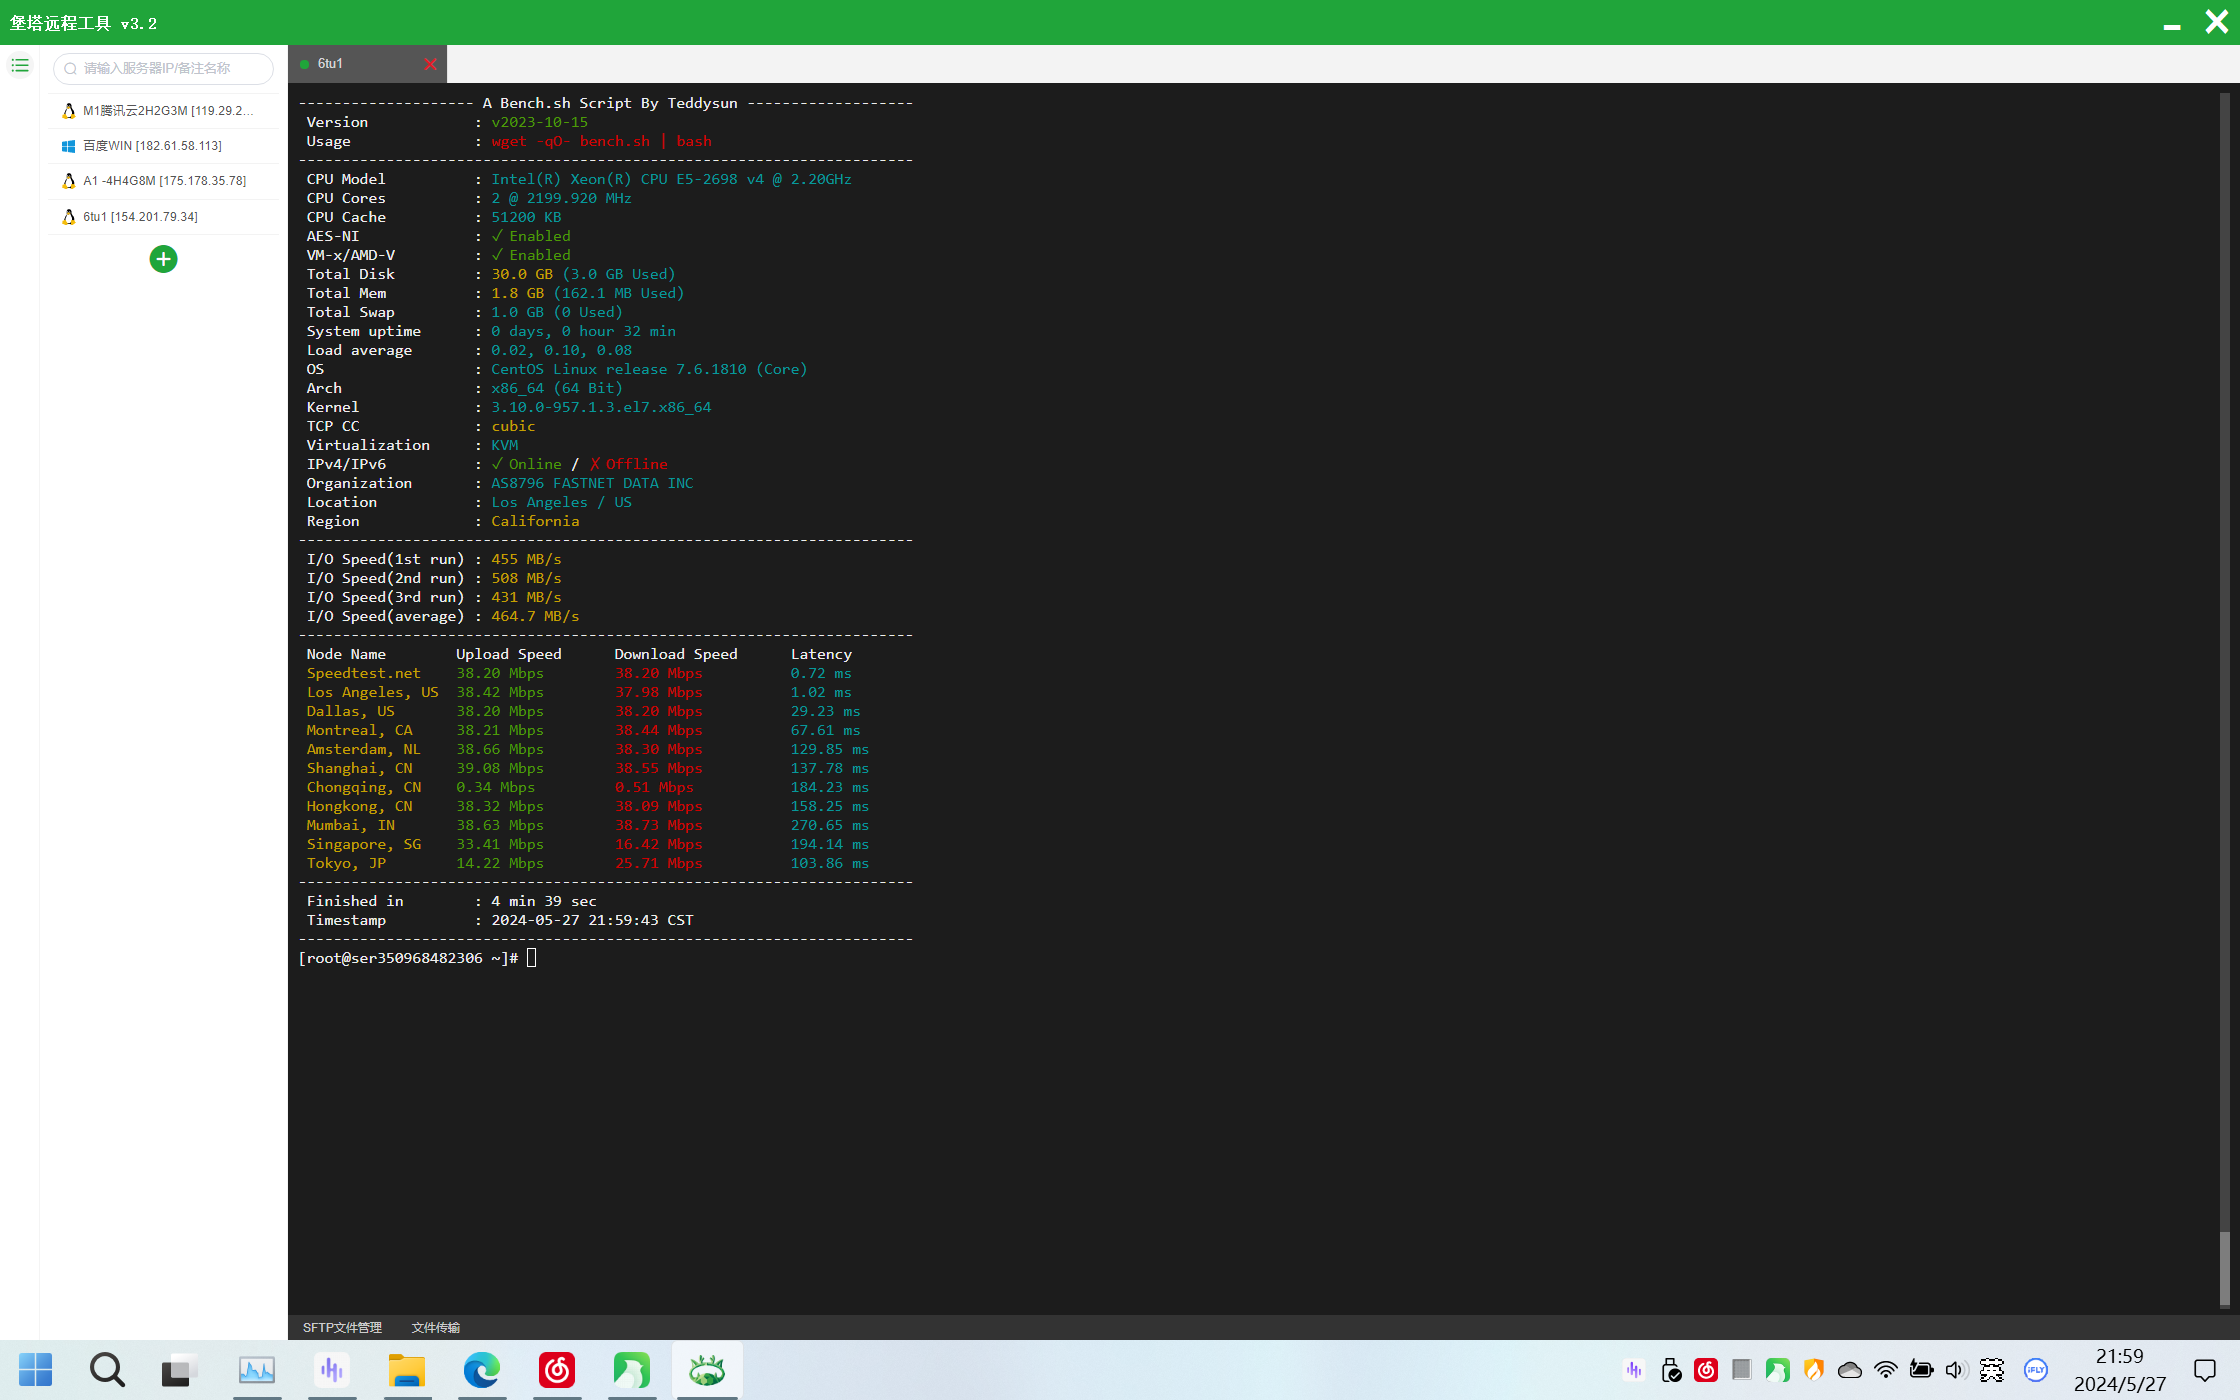Click the Linux penguin icon beside 6tu1
The height and width of the screenshot is (1400, 2240).
68,217
